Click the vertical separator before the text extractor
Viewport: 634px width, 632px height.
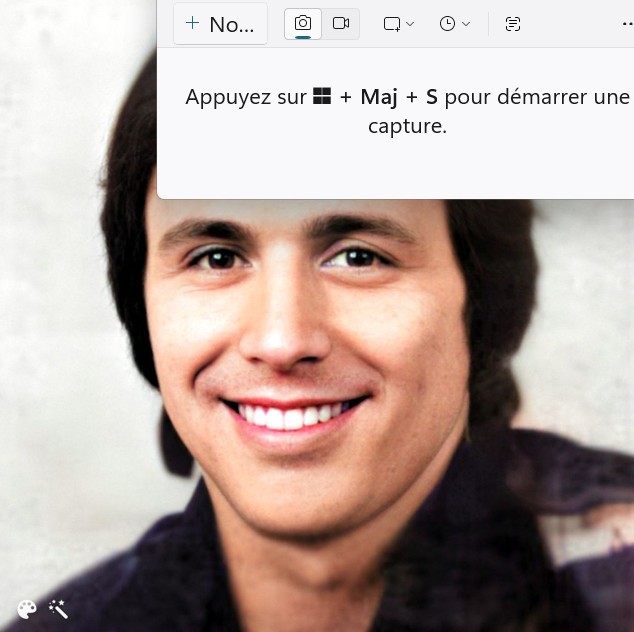click(x=488, y=24)
